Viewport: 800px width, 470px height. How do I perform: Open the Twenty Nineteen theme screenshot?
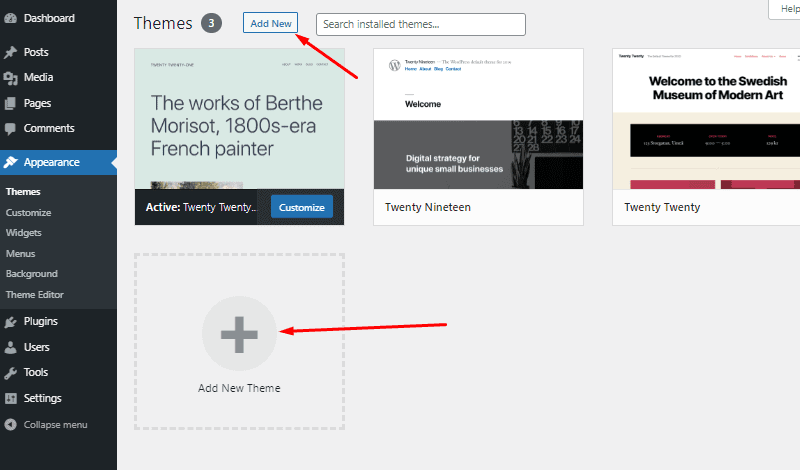coord(478,119)
